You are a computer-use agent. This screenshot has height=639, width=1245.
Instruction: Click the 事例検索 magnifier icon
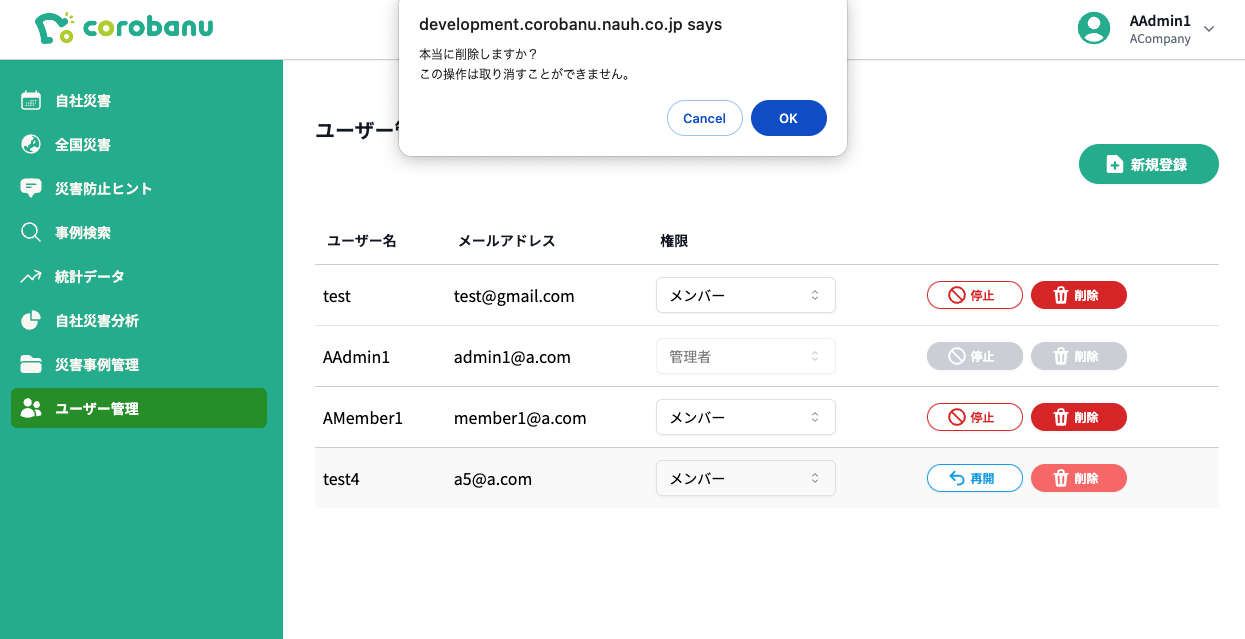[31, 232]
